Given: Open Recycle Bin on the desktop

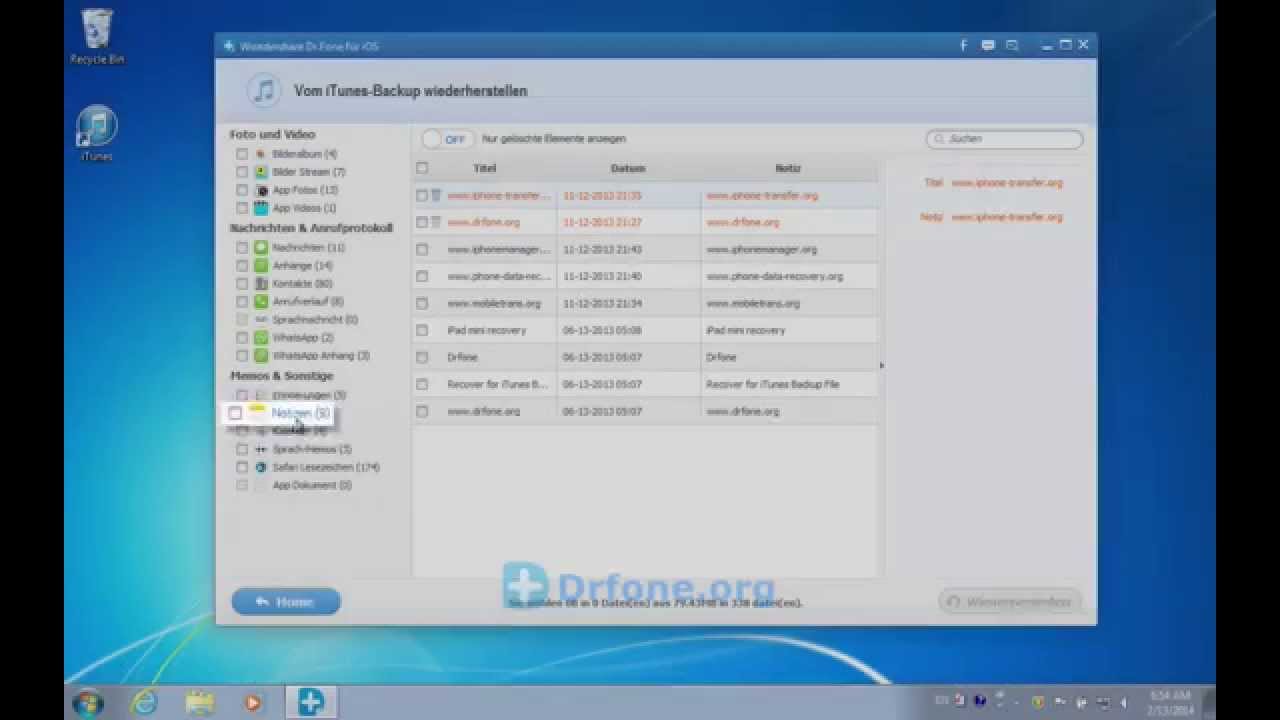Looking at the screenshot, I should 97,37.
